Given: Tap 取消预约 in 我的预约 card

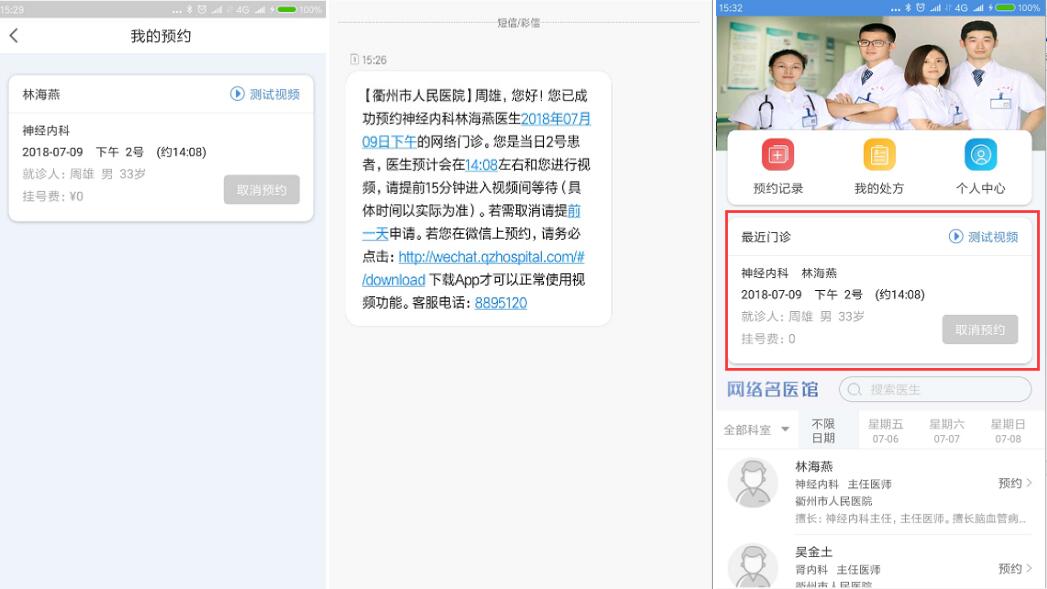Looking at the screenshot, I should (x=262, y=190).
